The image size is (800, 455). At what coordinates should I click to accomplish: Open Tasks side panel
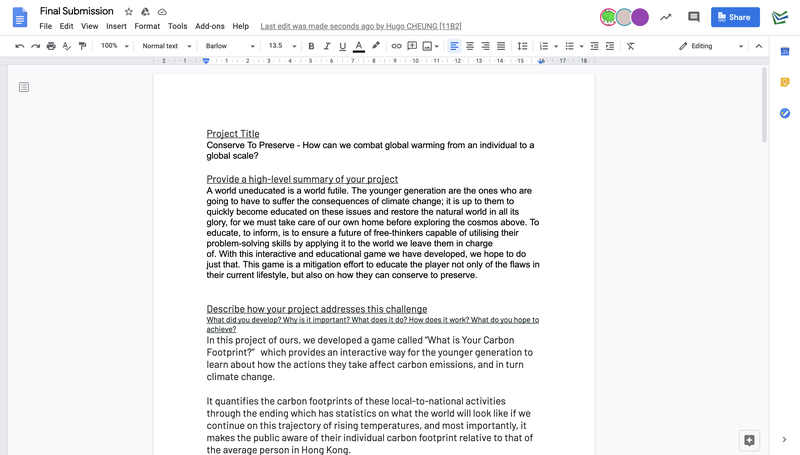785,113
